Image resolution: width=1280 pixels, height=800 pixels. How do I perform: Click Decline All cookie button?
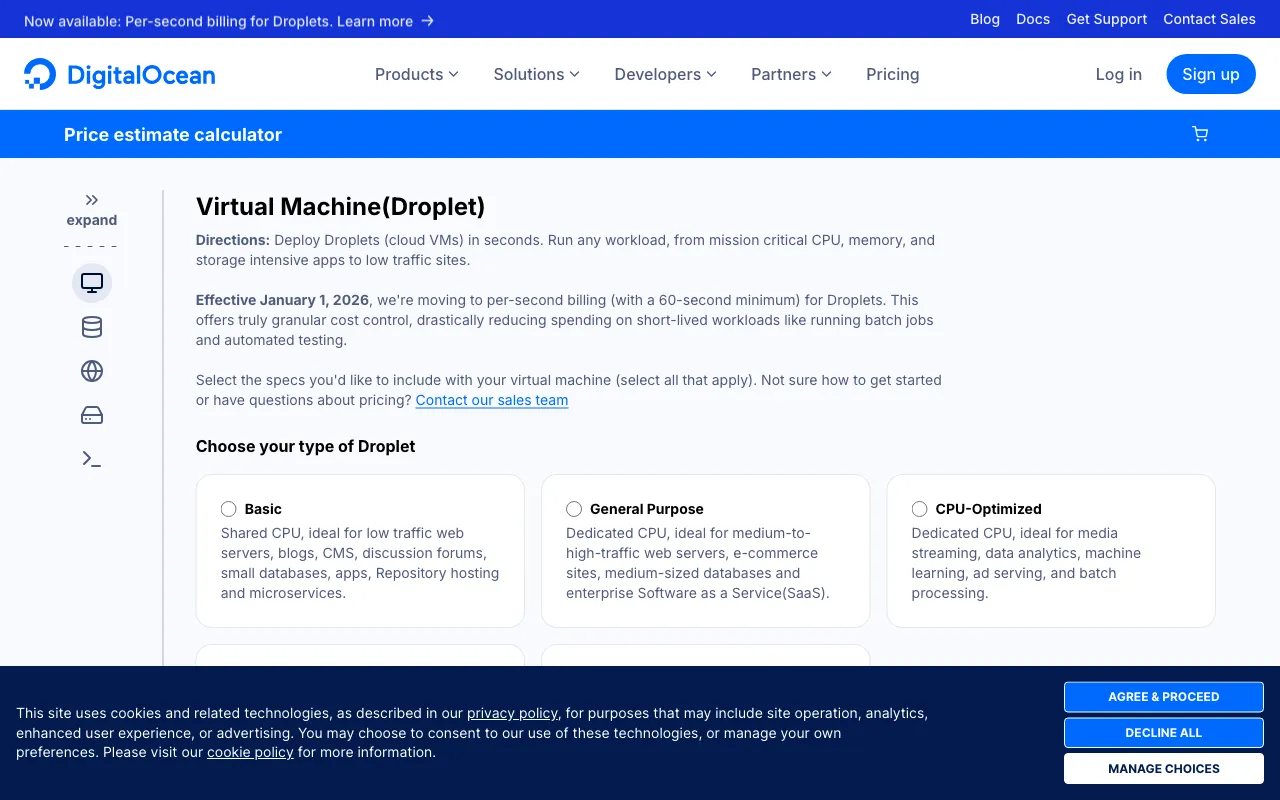click(1164, 733)
